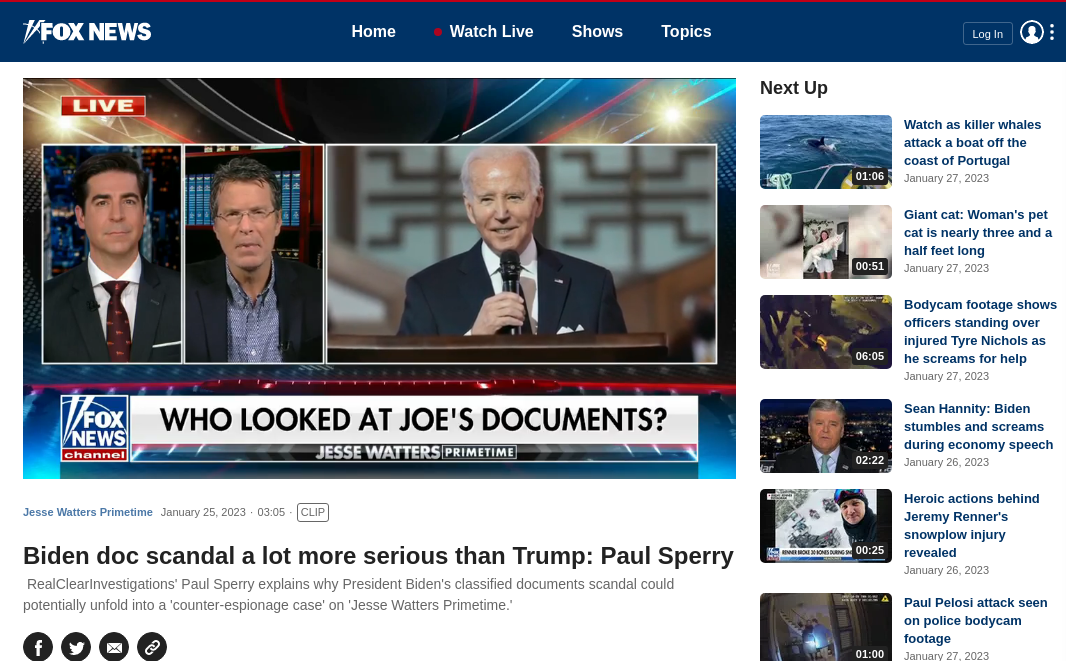Click the 'Biden doc scandal' headline
1066x661 pixels.
[x=378, y=556]
